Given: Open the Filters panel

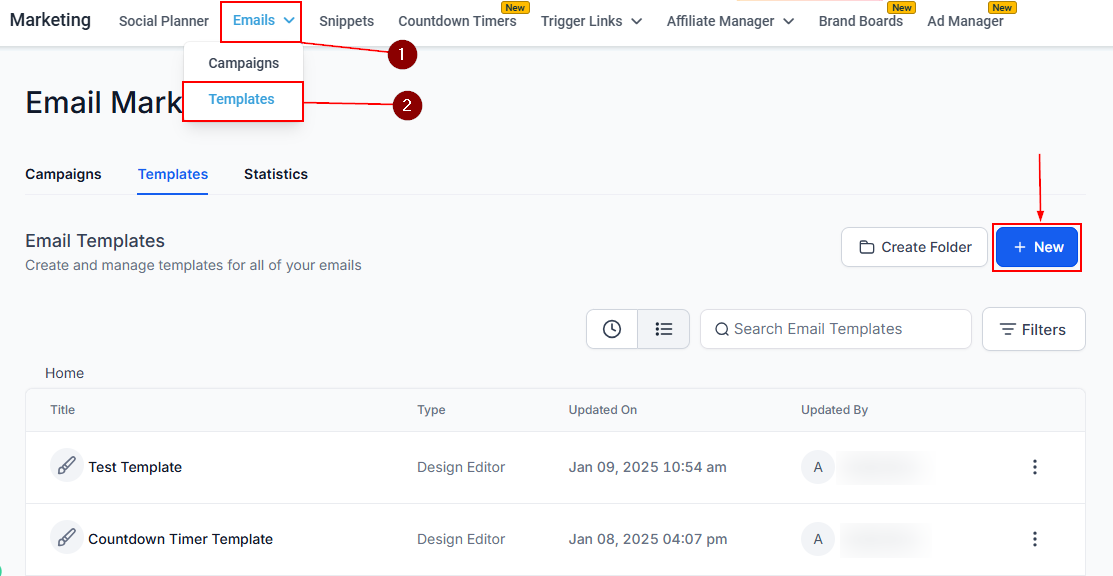Looking at the screenshot, I should tap(1033, 329).
